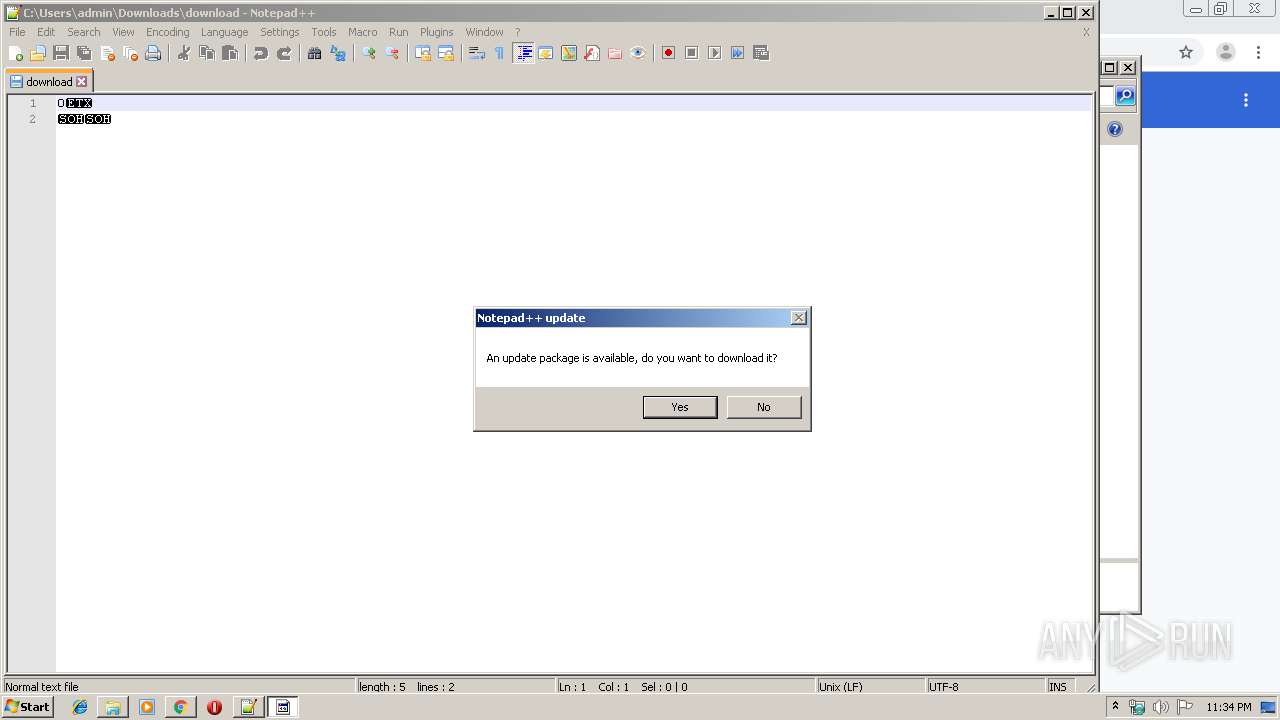This screenshot has width=1280, height=720.
Task: Open the Windows Start menu
Action: pyautogui.click(x=27, y=707)
